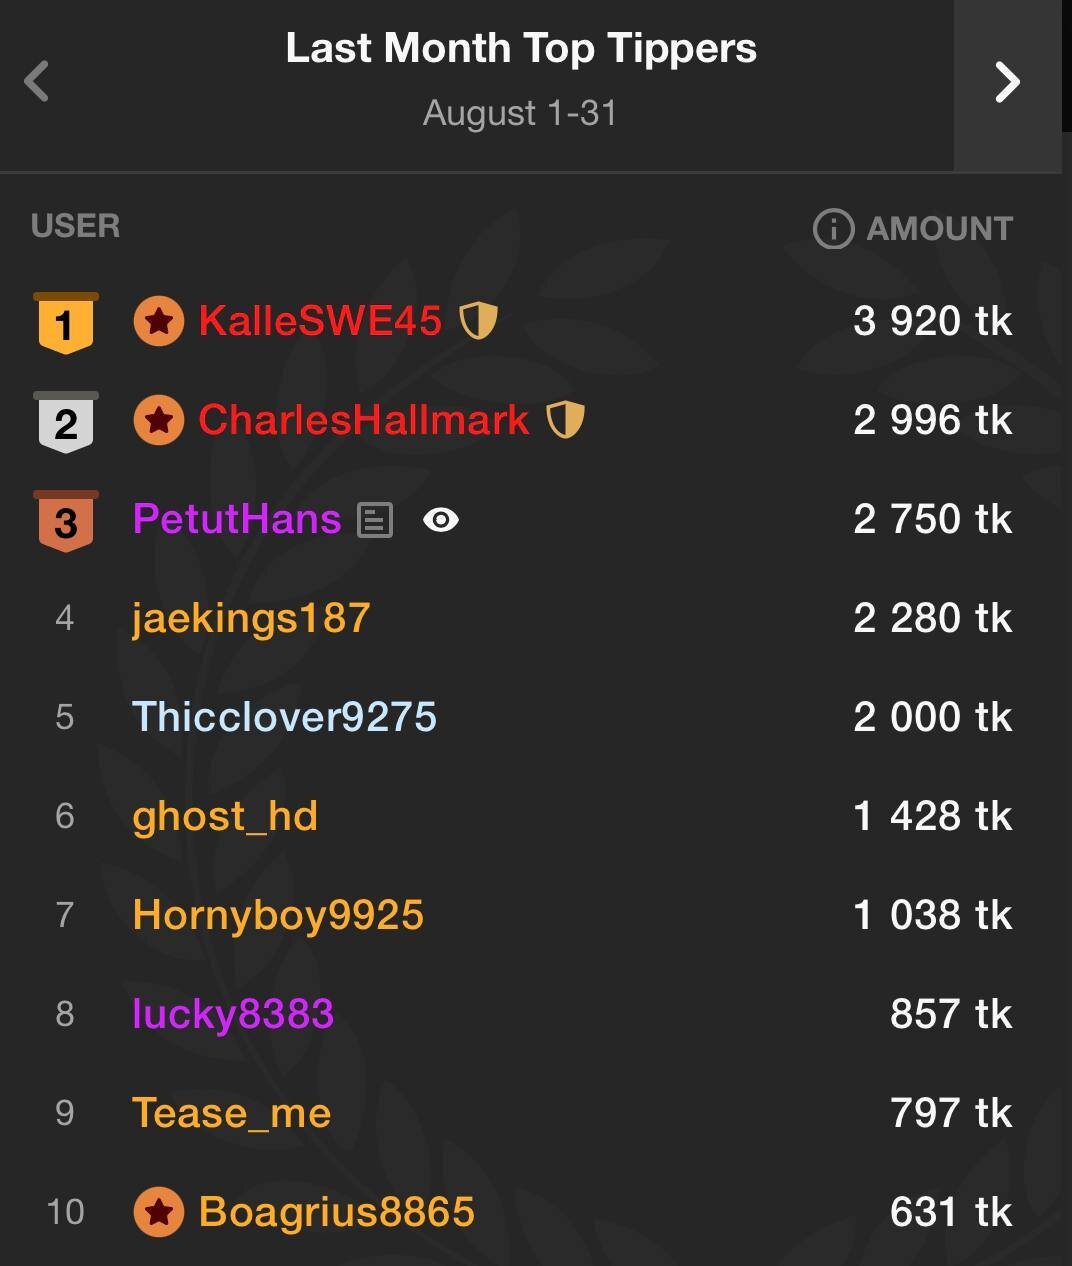This screenshot has width=1072, height=1266.
Task: Click star badge next to CharlesHallmark
Action: 158,420
